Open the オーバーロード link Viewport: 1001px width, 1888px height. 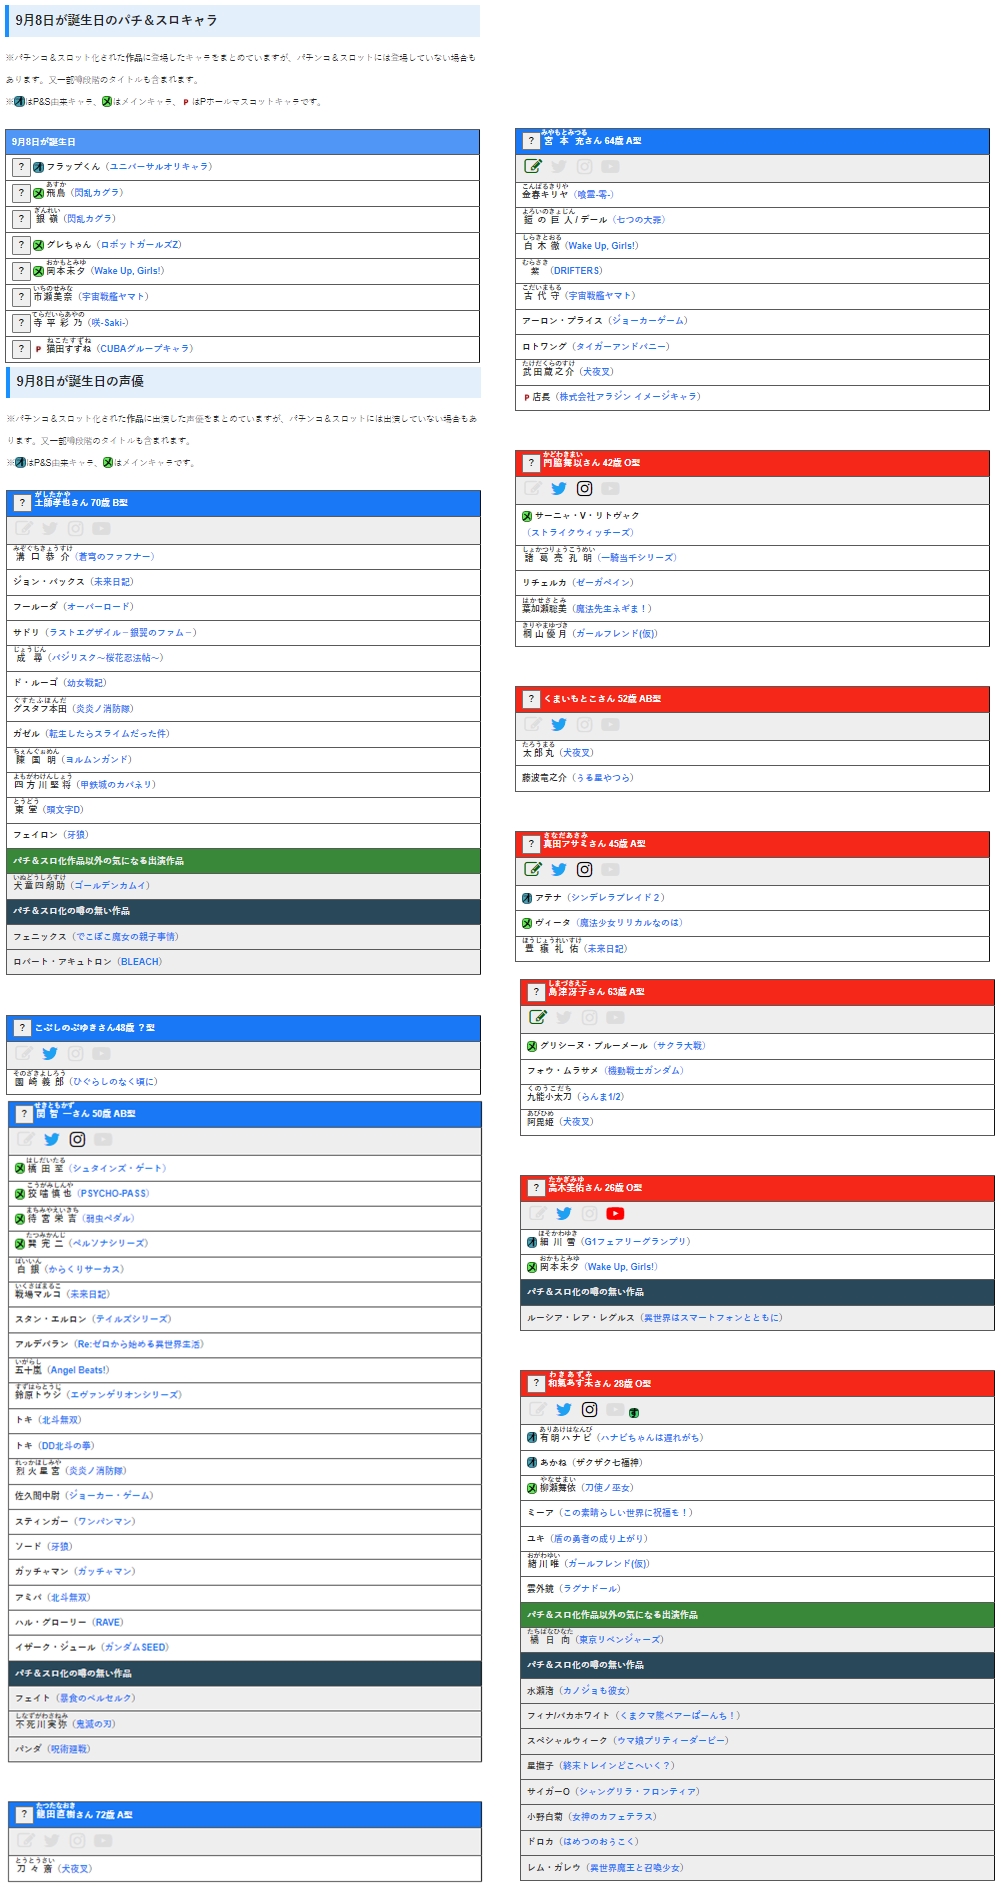click(x=98, y=607)
